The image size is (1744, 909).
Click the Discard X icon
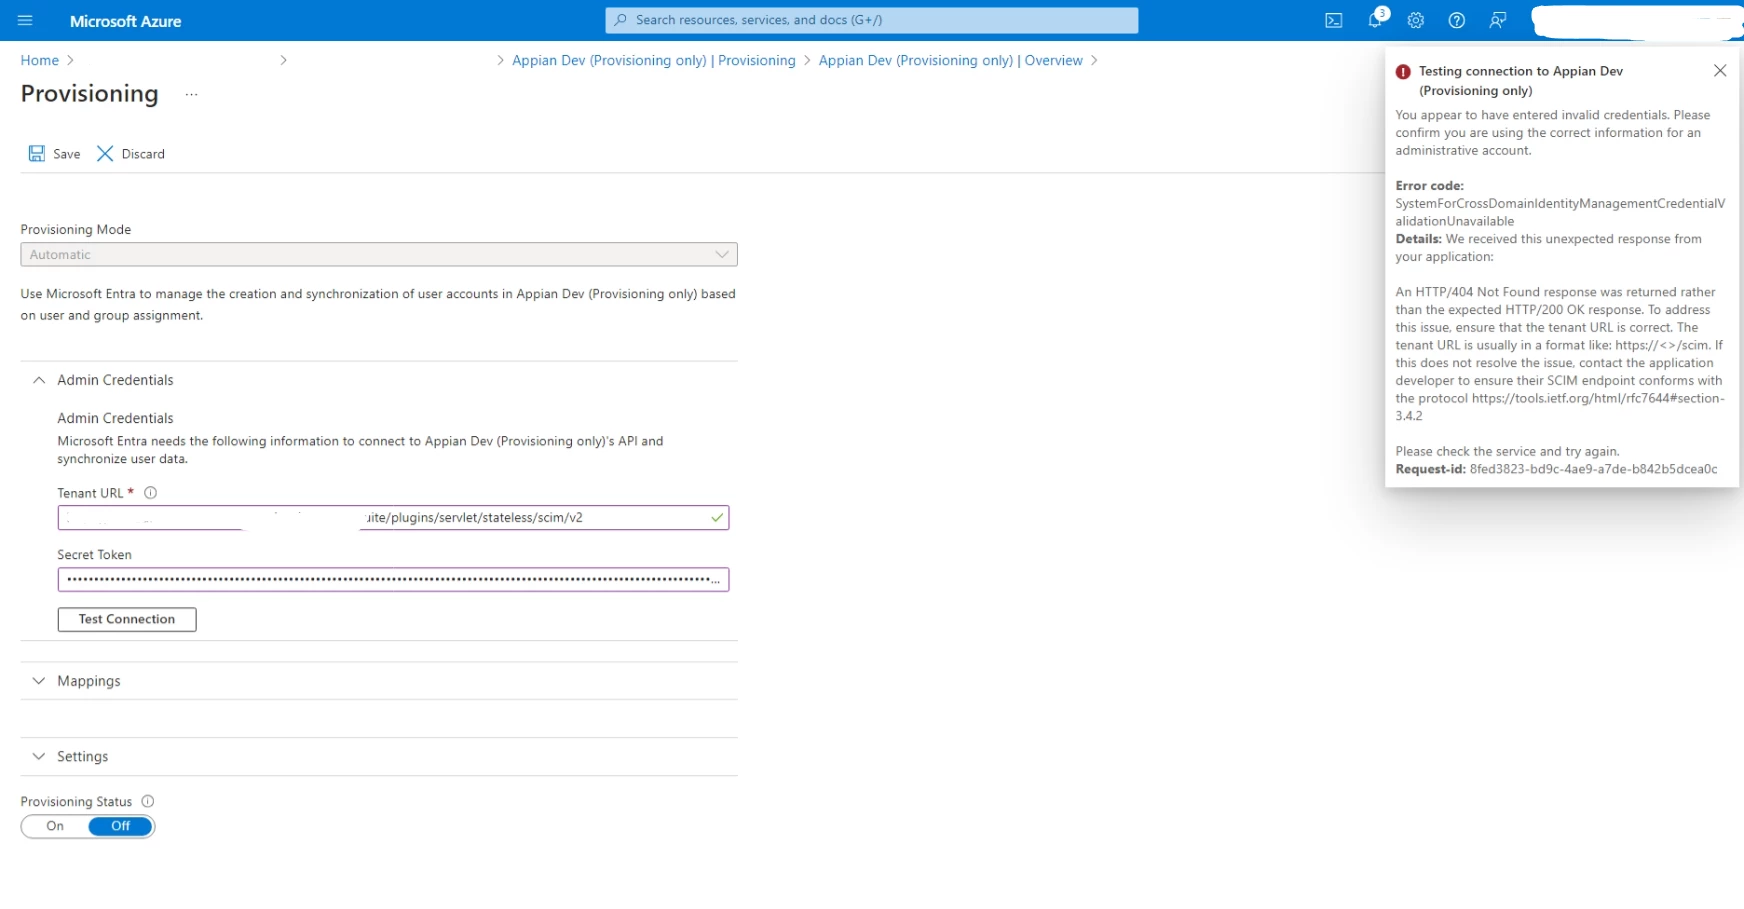point(105,154)
